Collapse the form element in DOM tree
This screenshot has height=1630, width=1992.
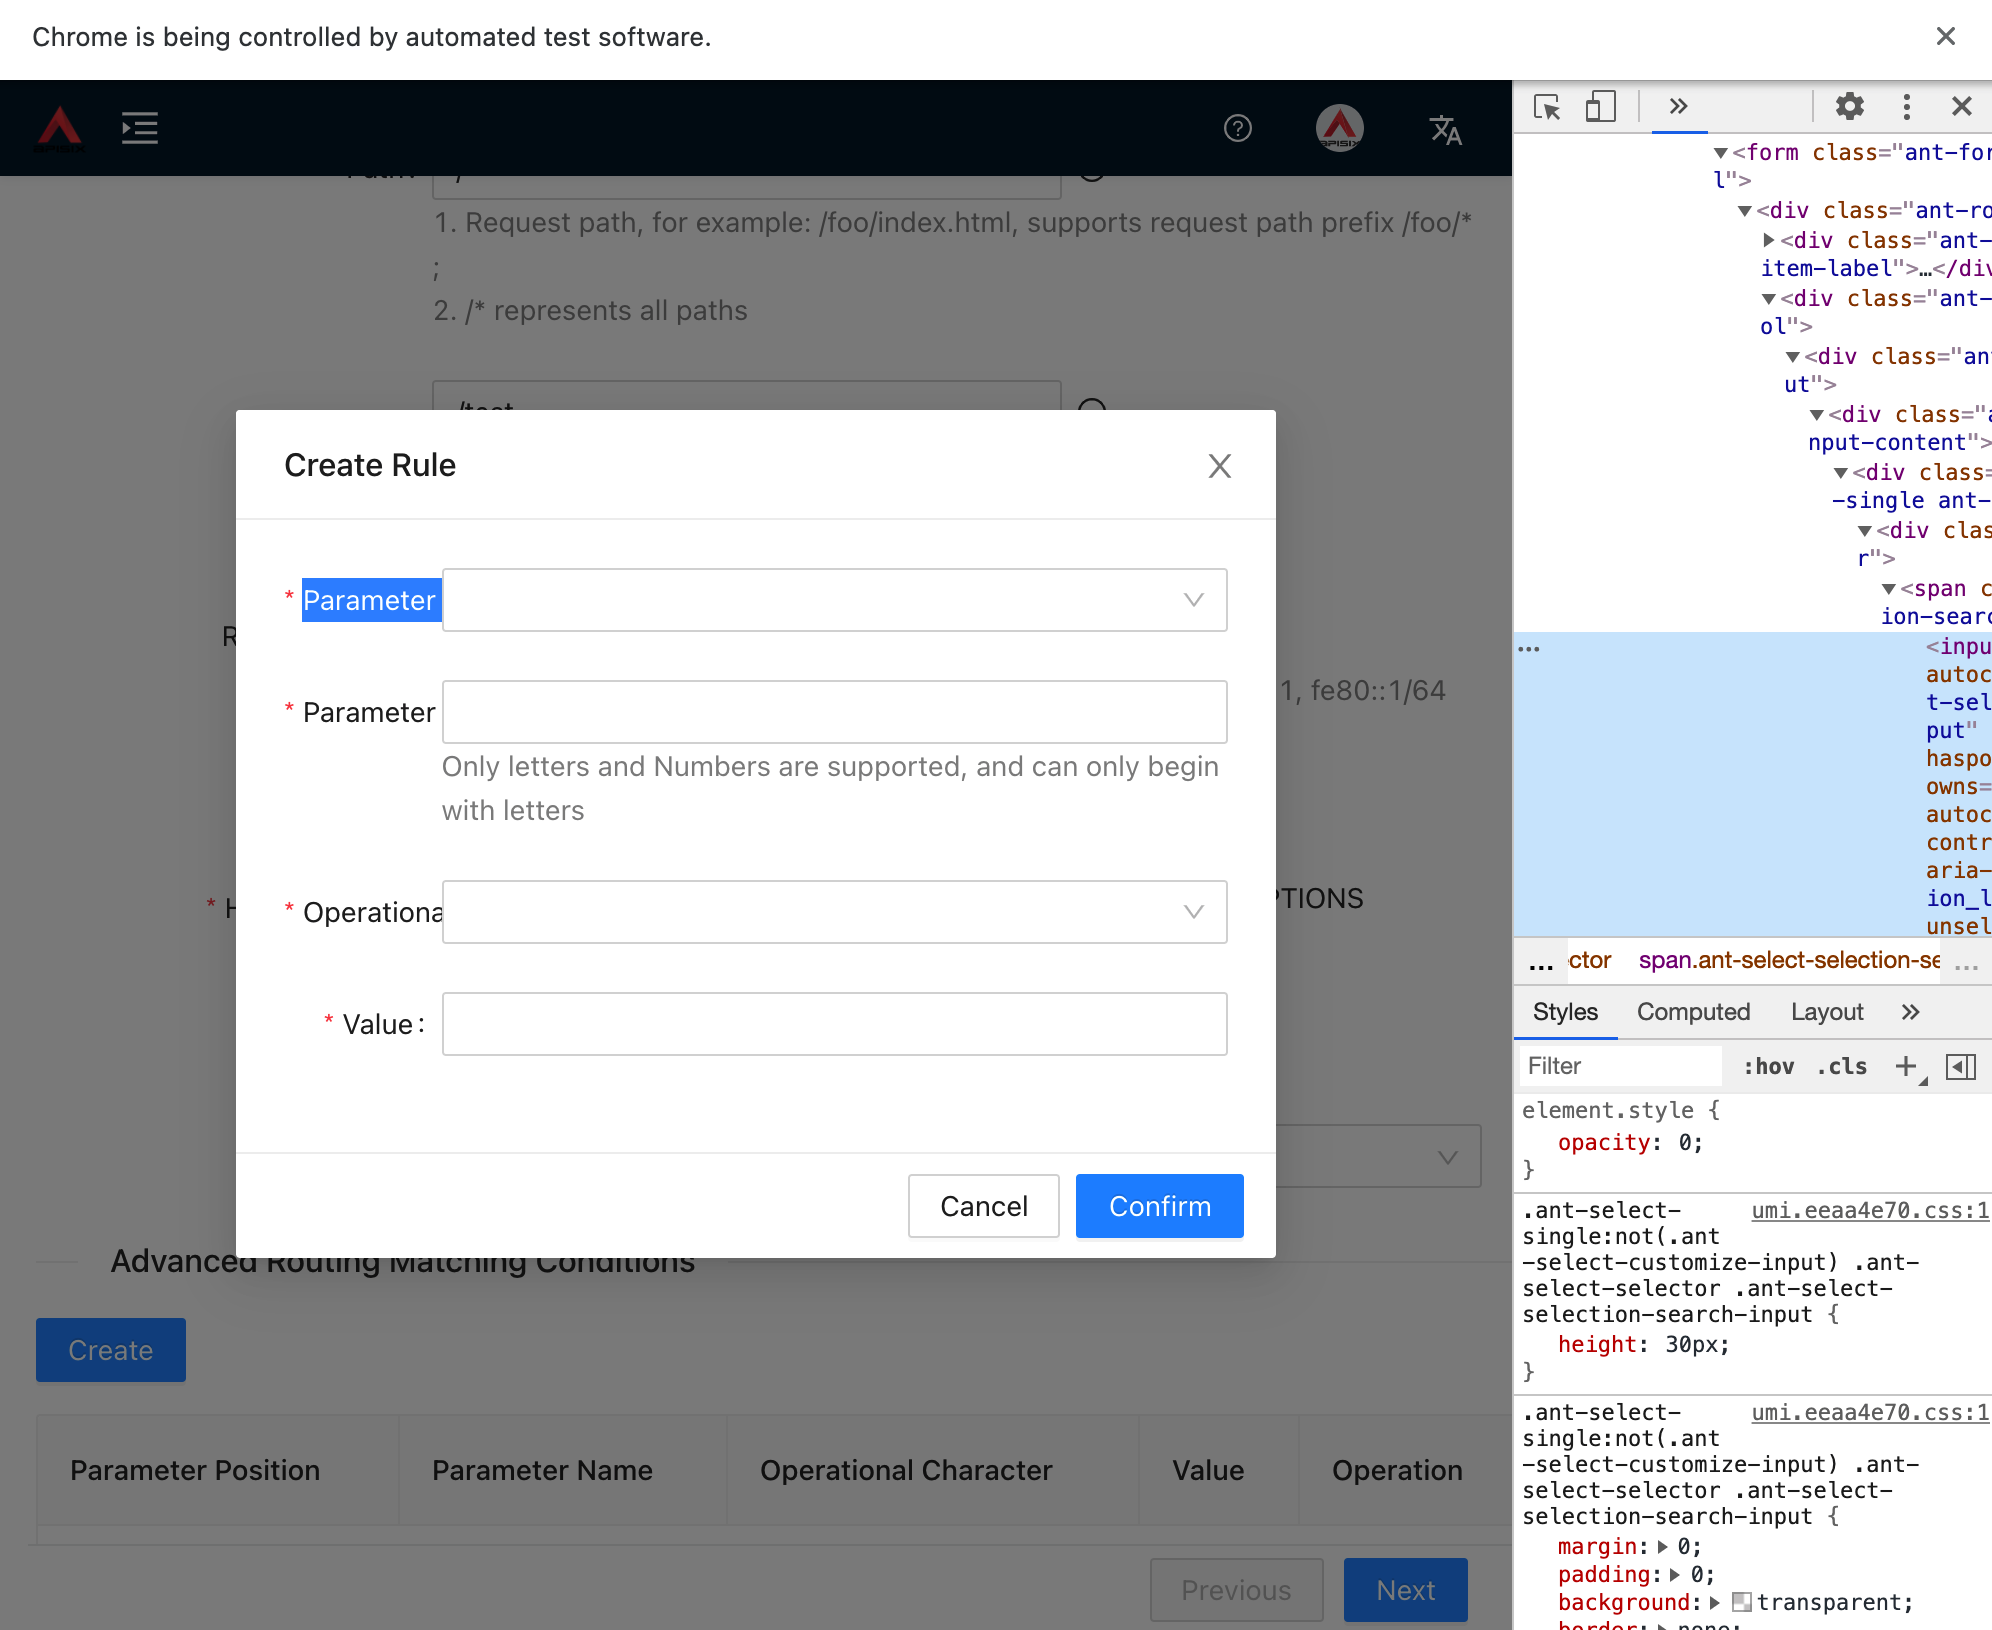(x=1721, y=153)
